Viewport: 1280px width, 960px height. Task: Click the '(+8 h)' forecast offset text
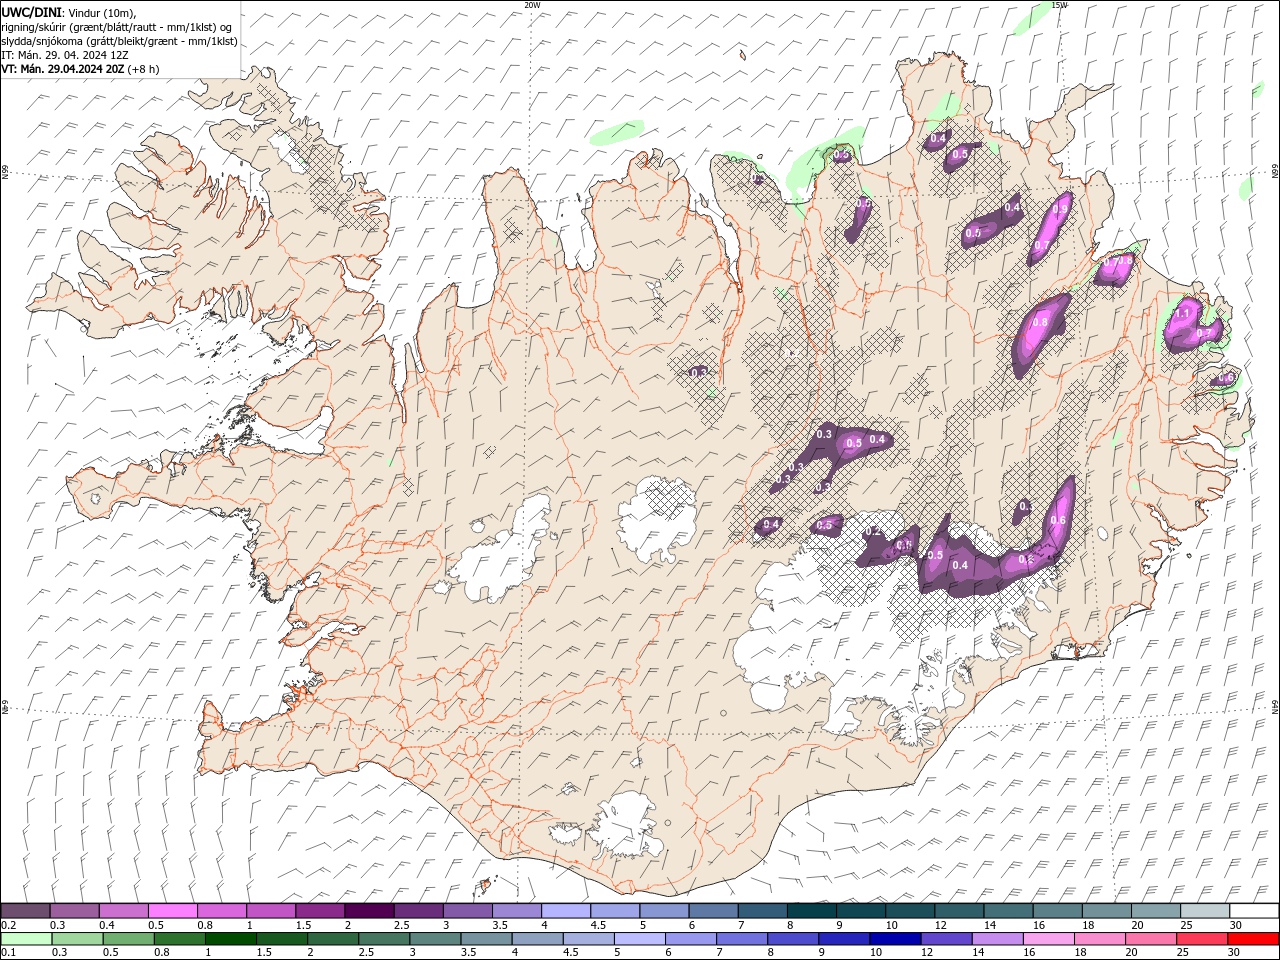[143, 69]
